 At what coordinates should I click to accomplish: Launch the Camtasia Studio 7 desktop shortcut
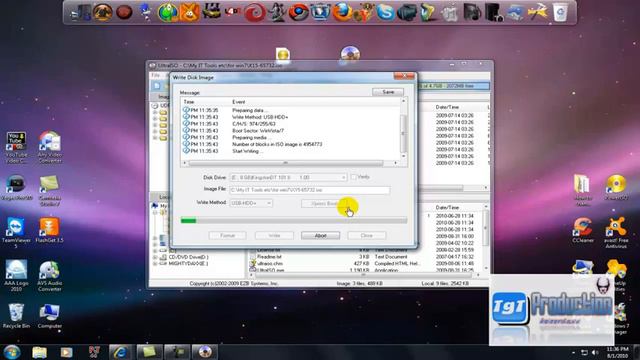pyautogui.click(x=50, y=190)
